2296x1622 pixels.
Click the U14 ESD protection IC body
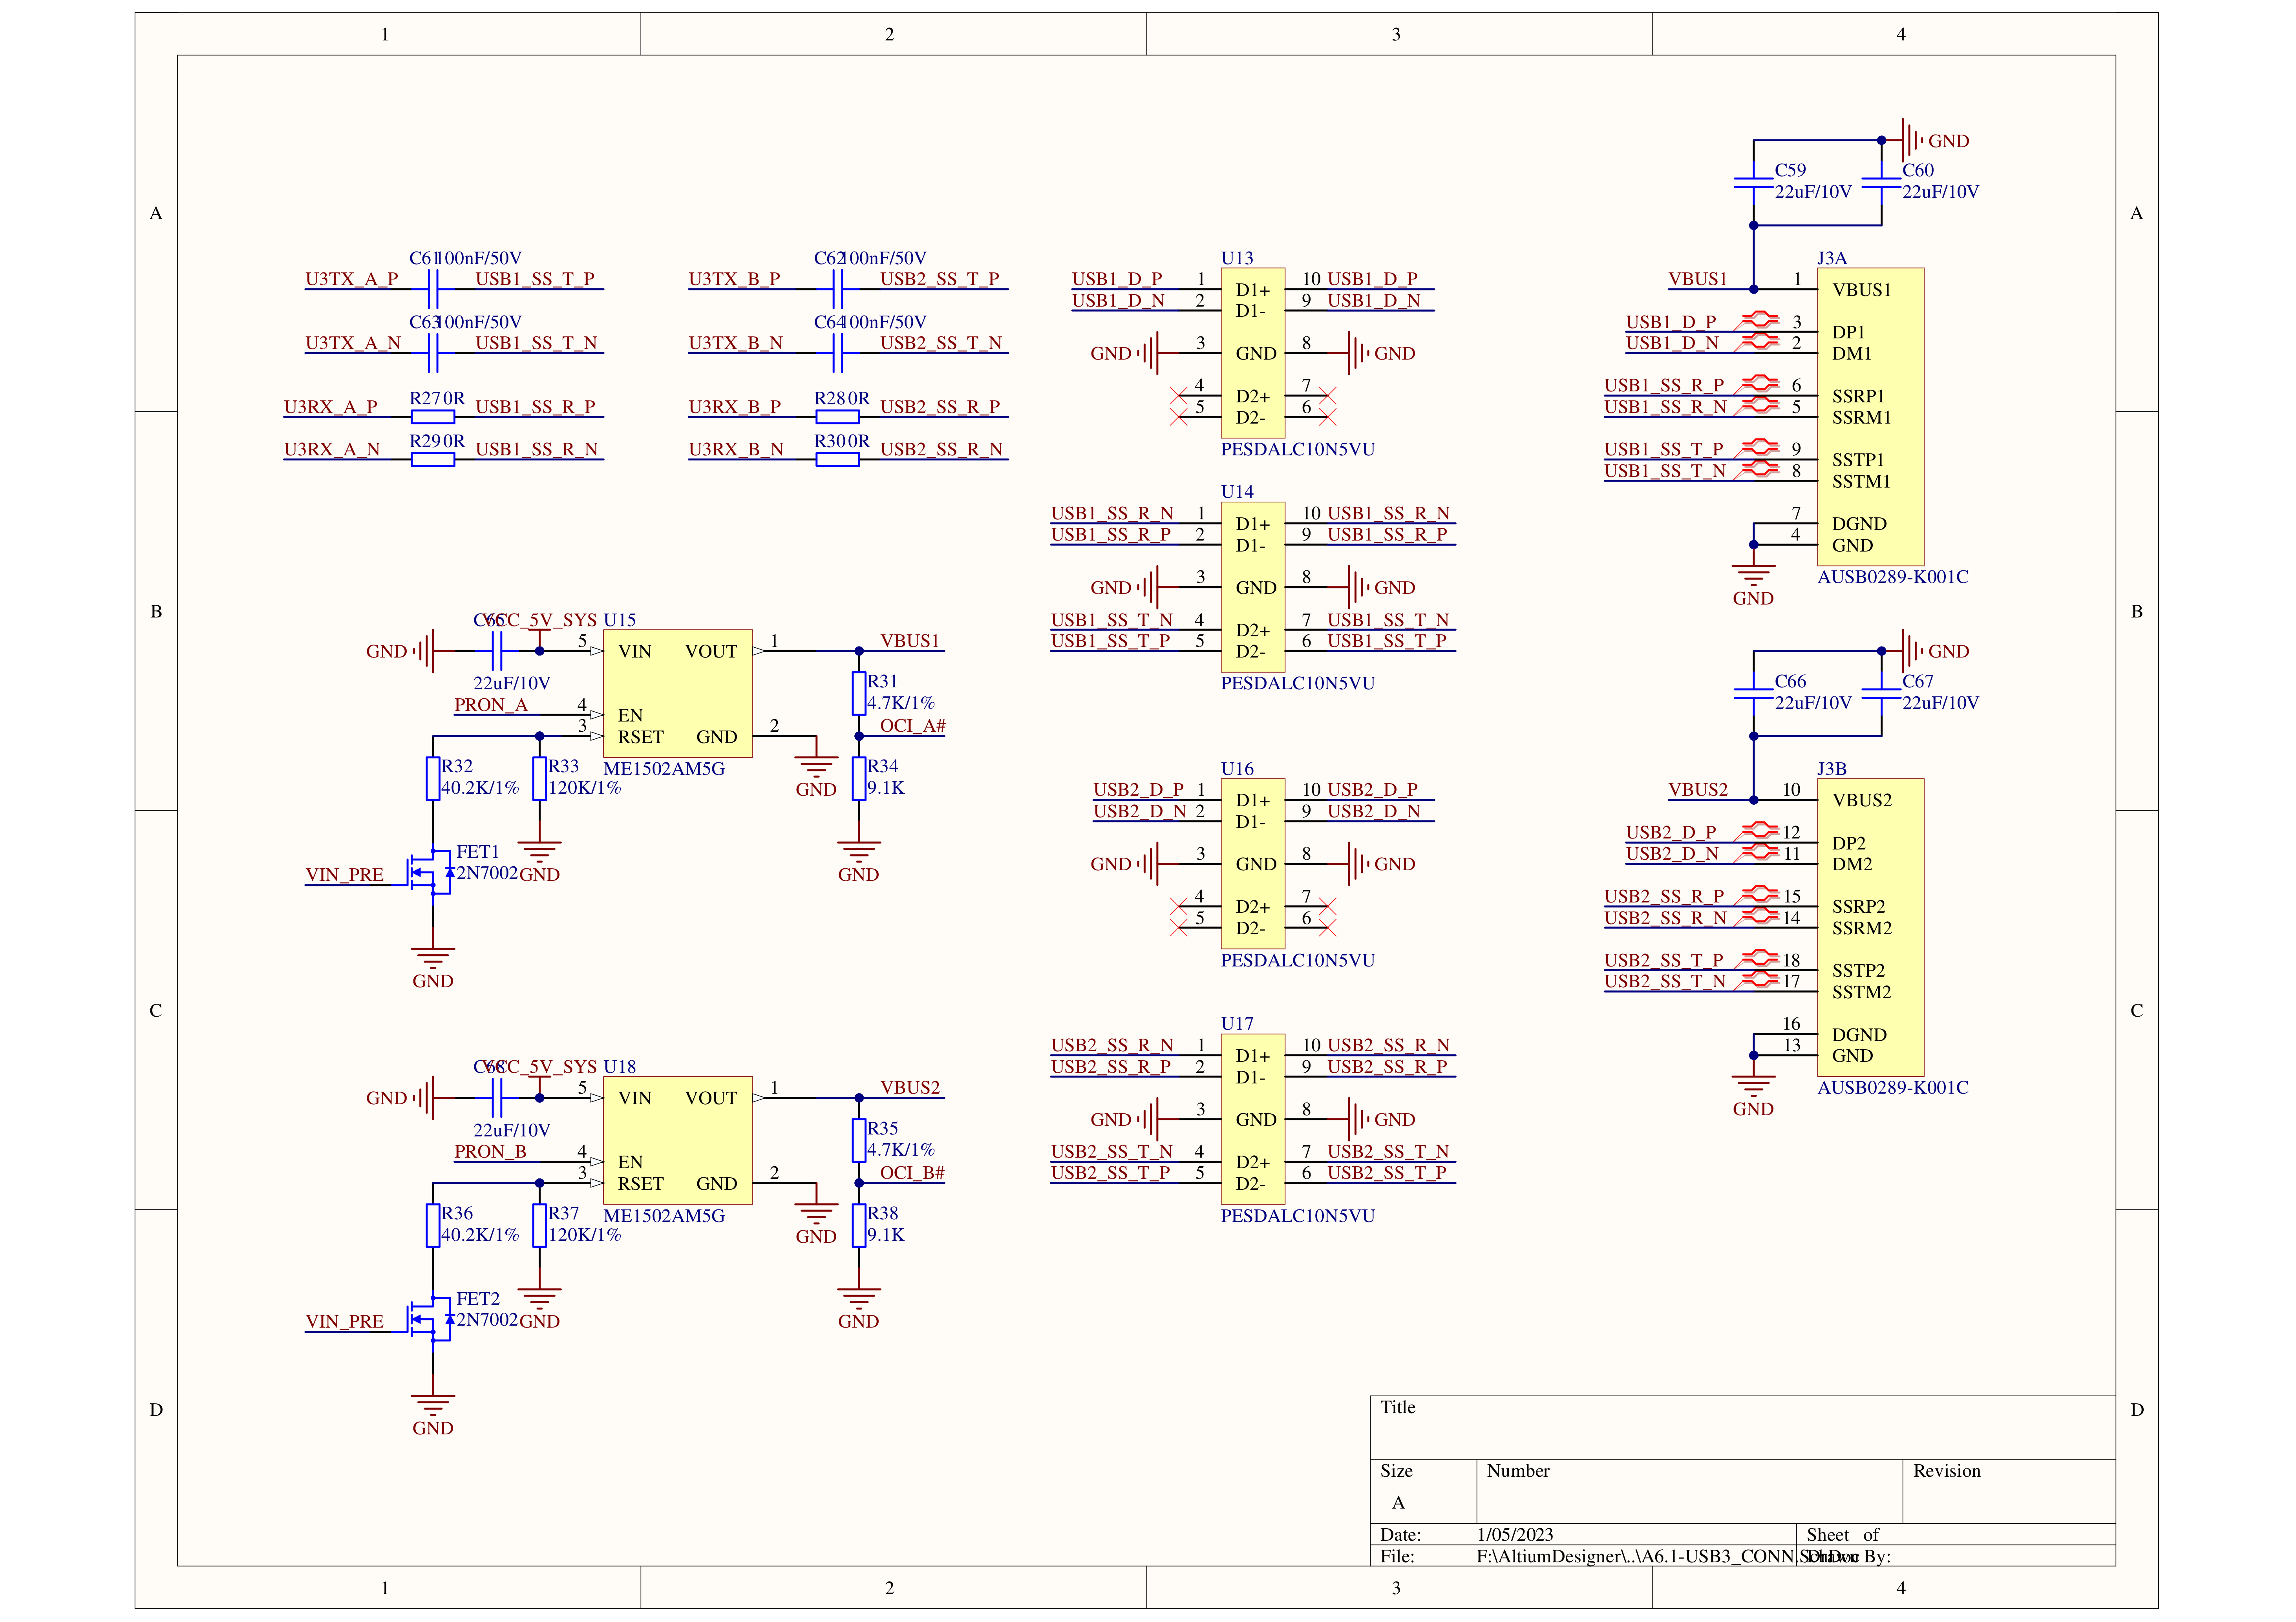pyautogui.click(x=1252, y=587)
